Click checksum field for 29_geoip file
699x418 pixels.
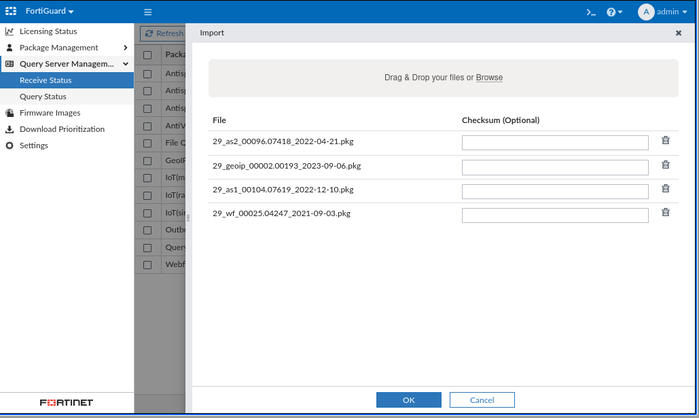click(x=555, y=167)
